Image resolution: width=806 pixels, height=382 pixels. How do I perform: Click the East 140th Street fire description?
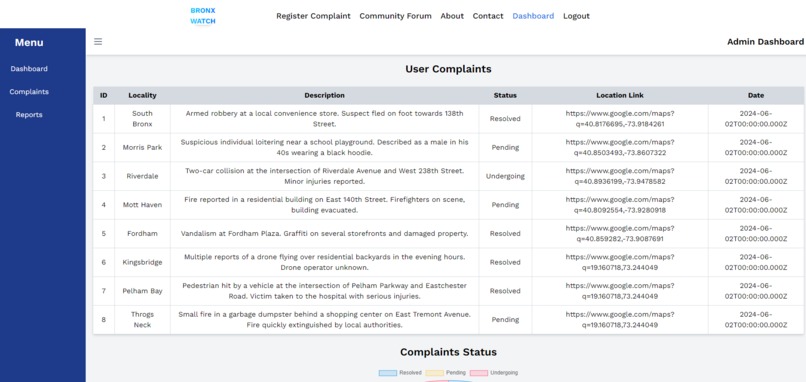[324, 205]
